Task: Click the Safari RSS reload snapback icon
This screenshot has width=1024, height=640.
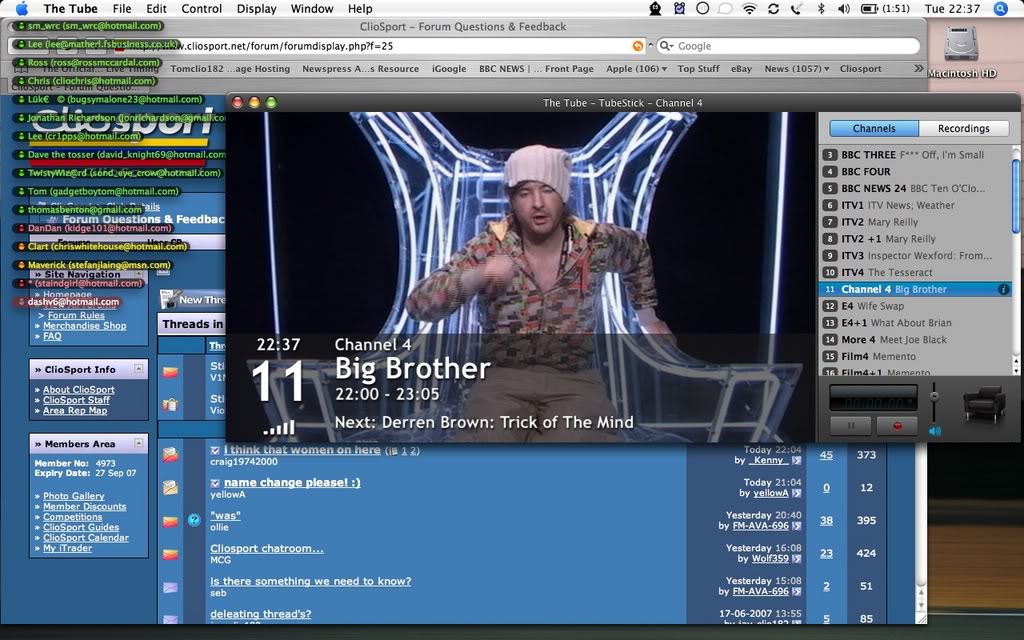Action: click(x=638, y=46)
